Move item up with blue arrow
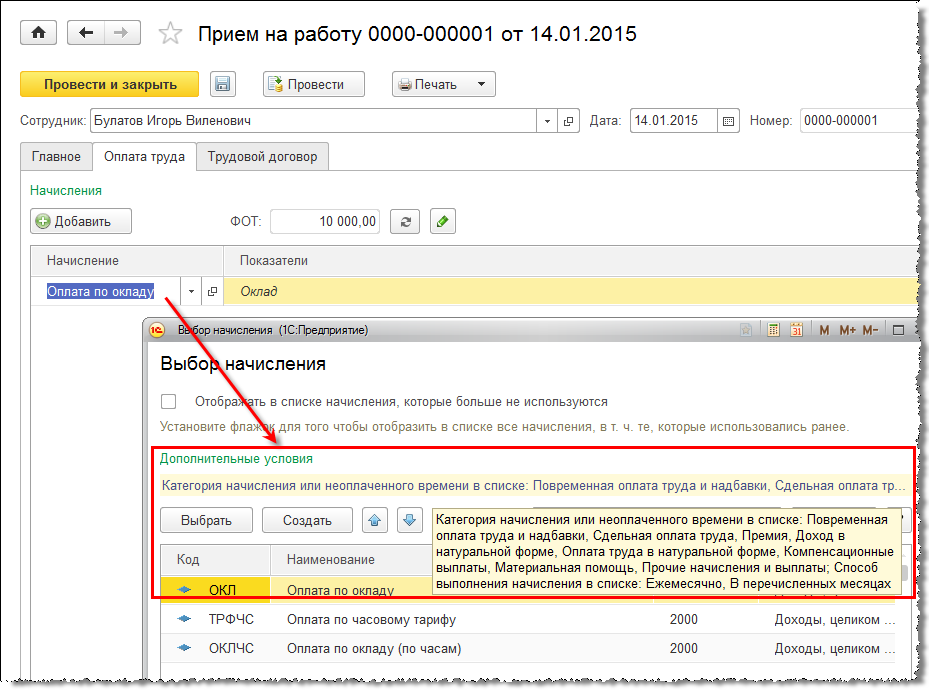 point(374,520)
